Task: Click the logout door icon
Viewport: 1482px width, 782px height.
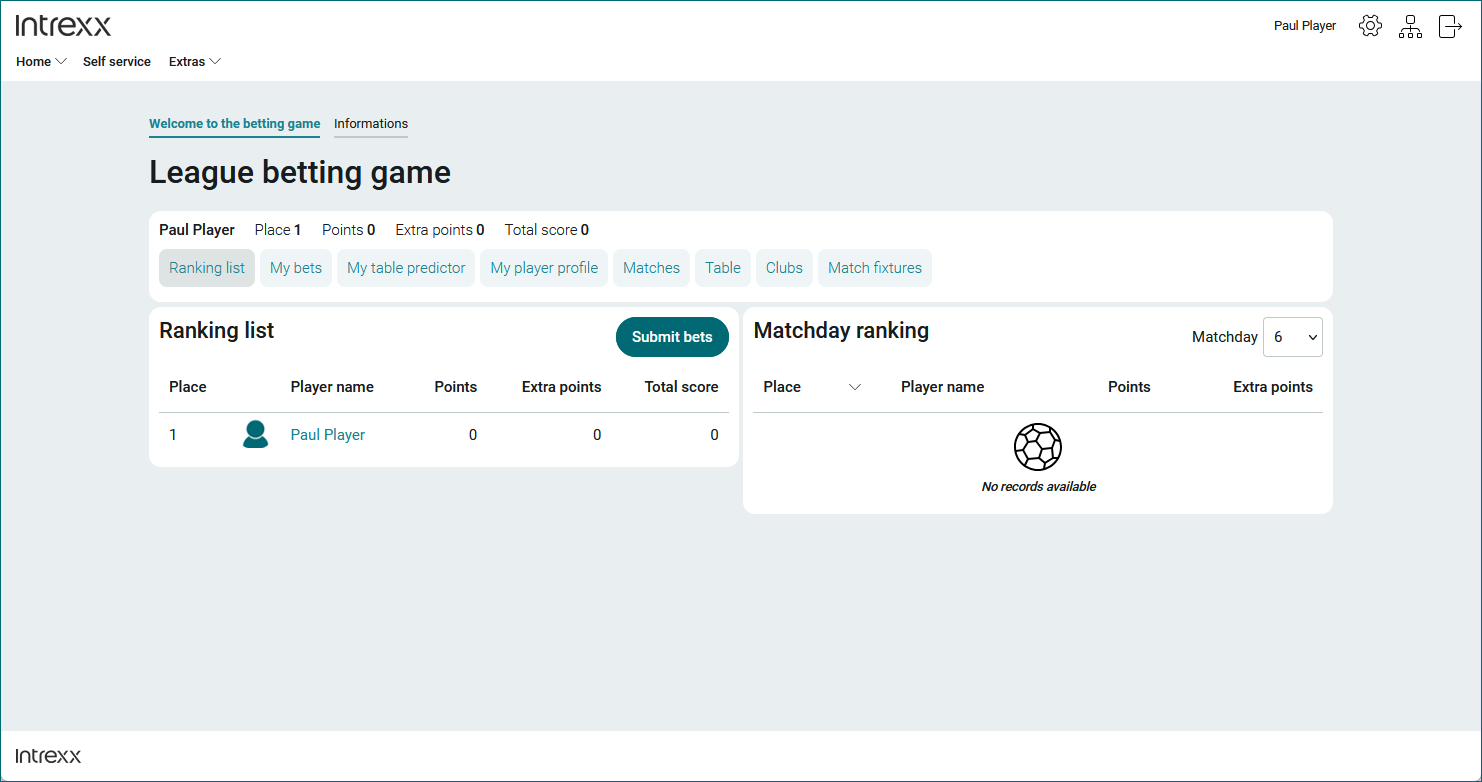Action: 1449,26
